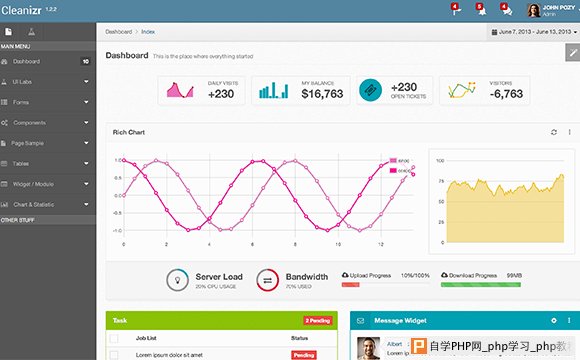Open the bell alerts icon
Viewport: 580px width, 360px height.
pos(481,10)
